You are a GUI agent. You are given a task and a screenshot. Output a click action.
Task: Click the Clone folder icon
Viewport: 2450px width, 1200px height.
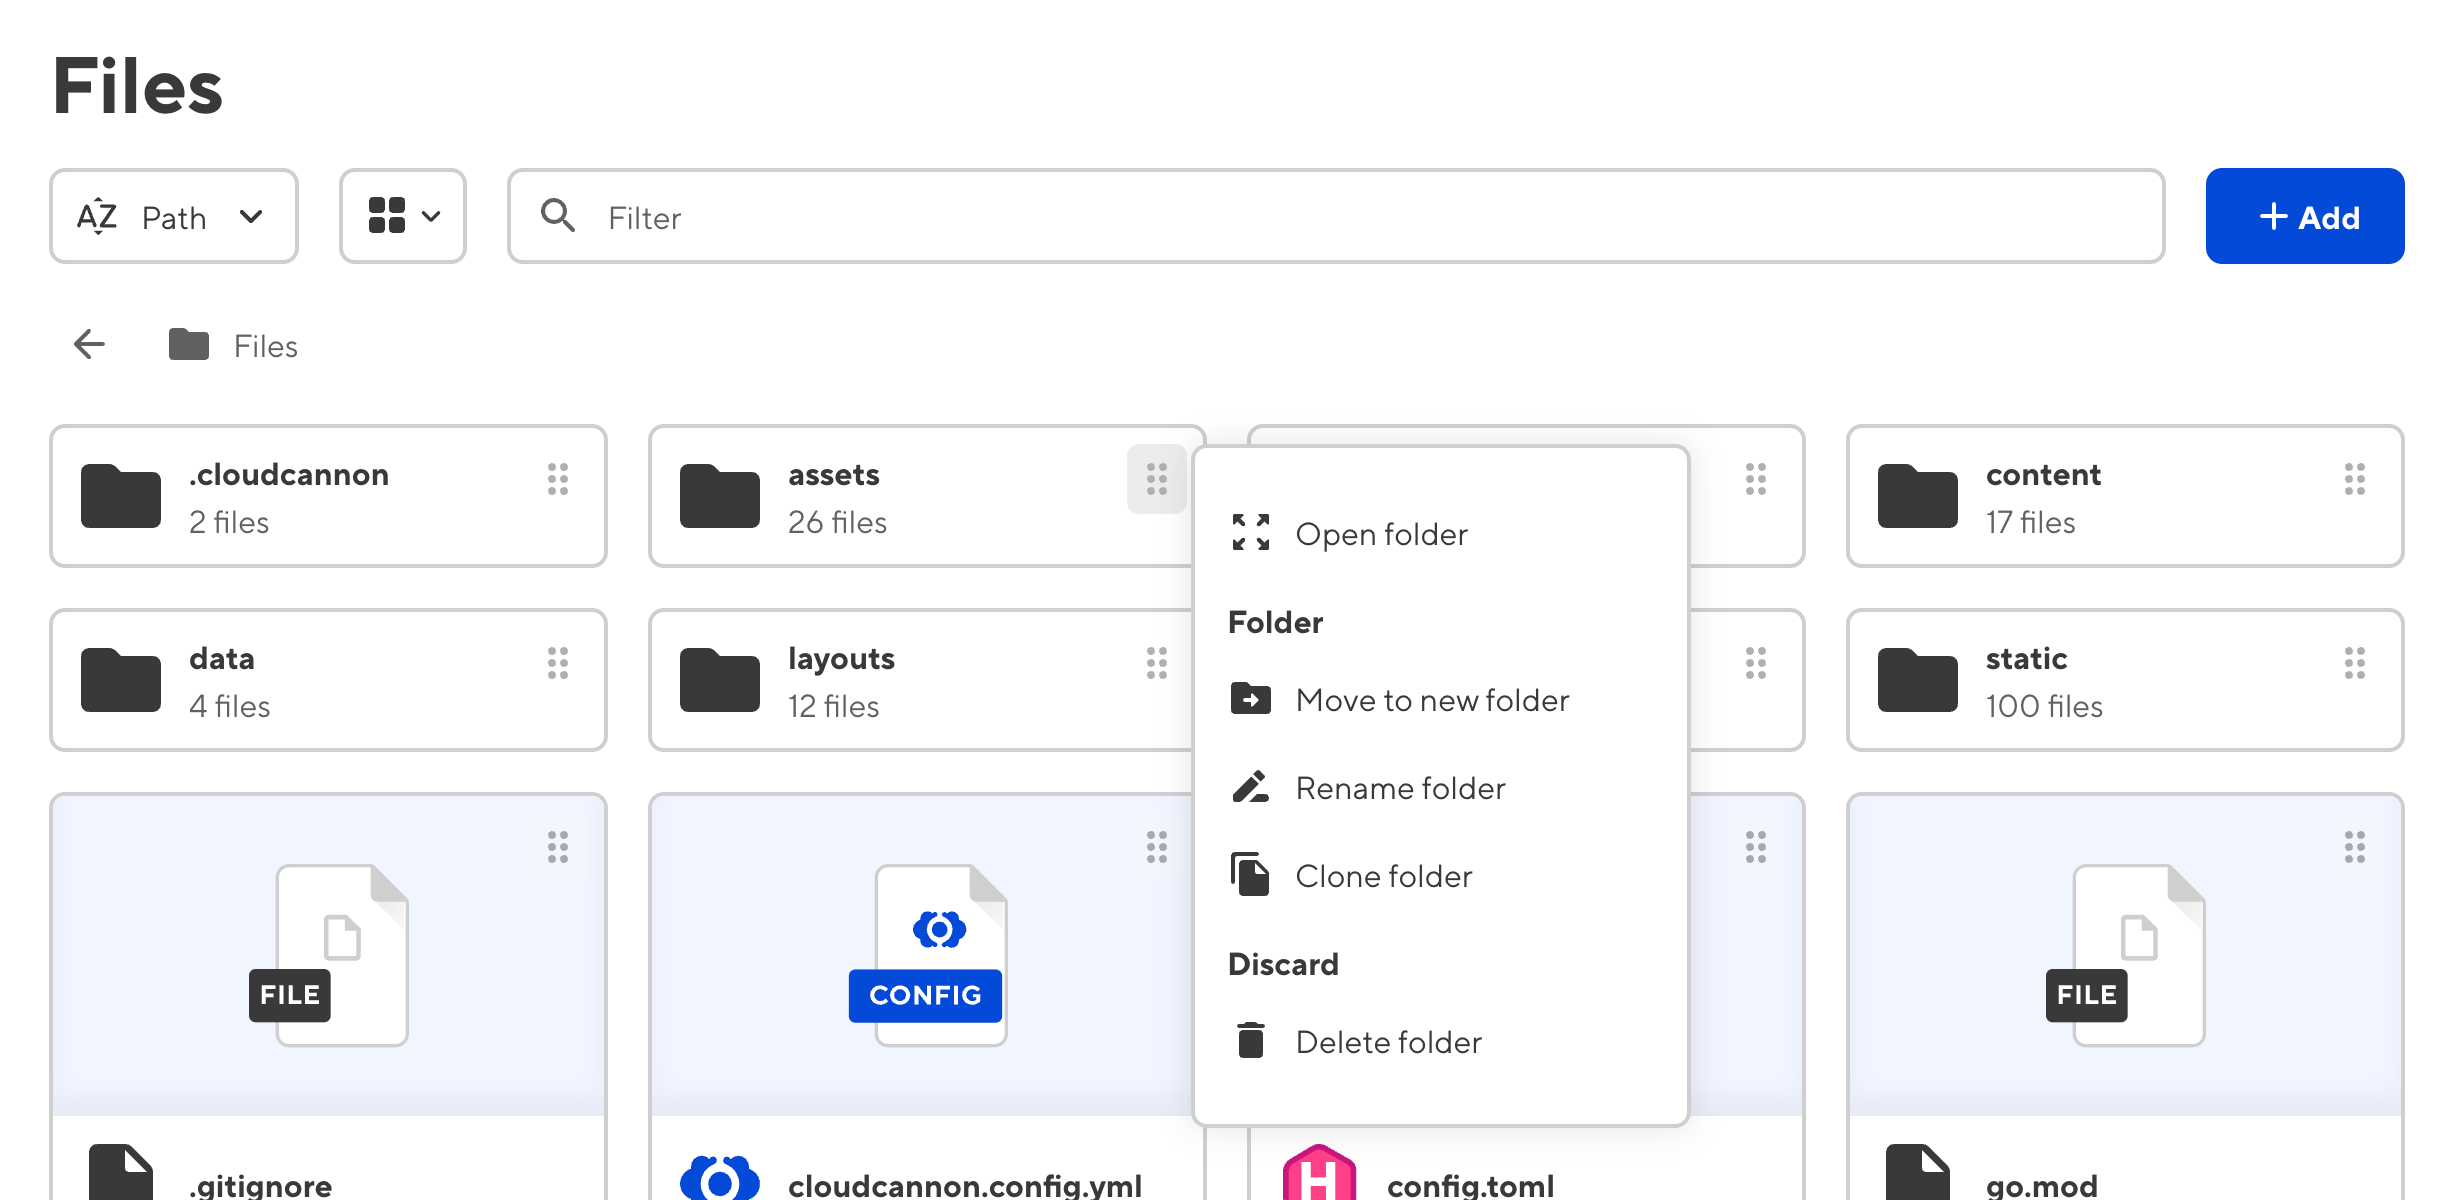(1250, 873)
